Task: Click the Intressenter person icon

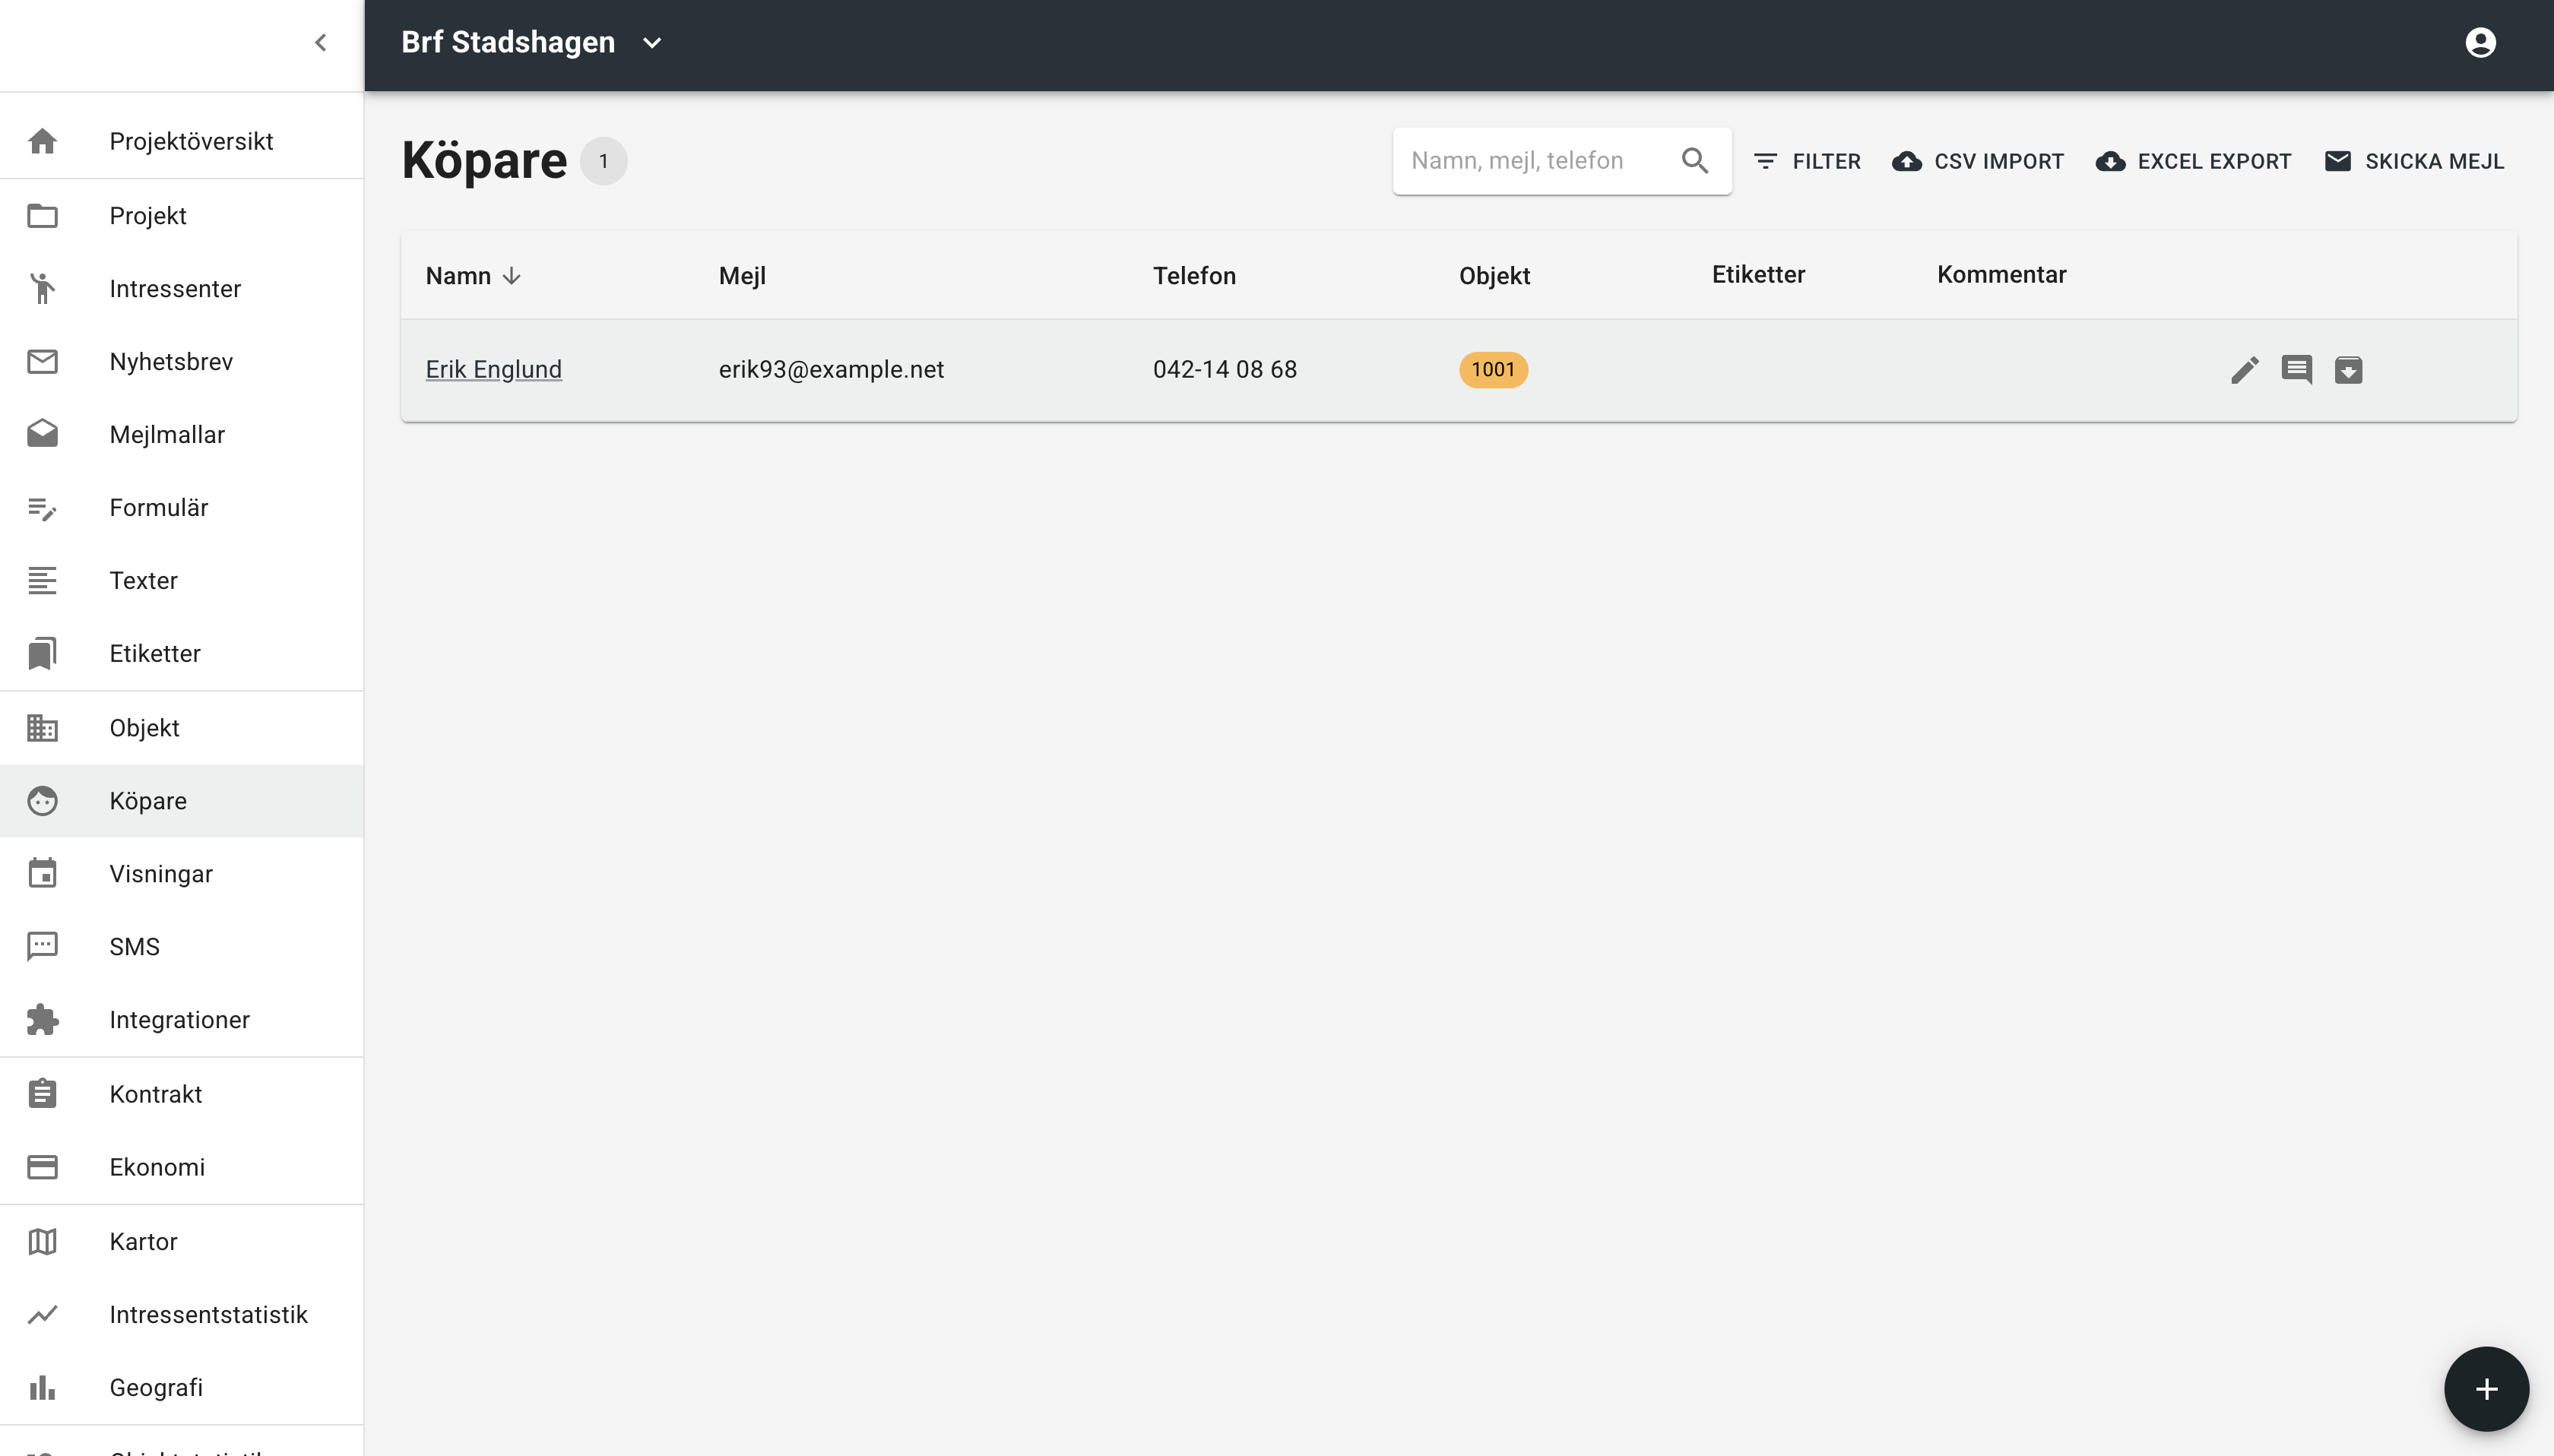Action: click(x=42, y=288)
